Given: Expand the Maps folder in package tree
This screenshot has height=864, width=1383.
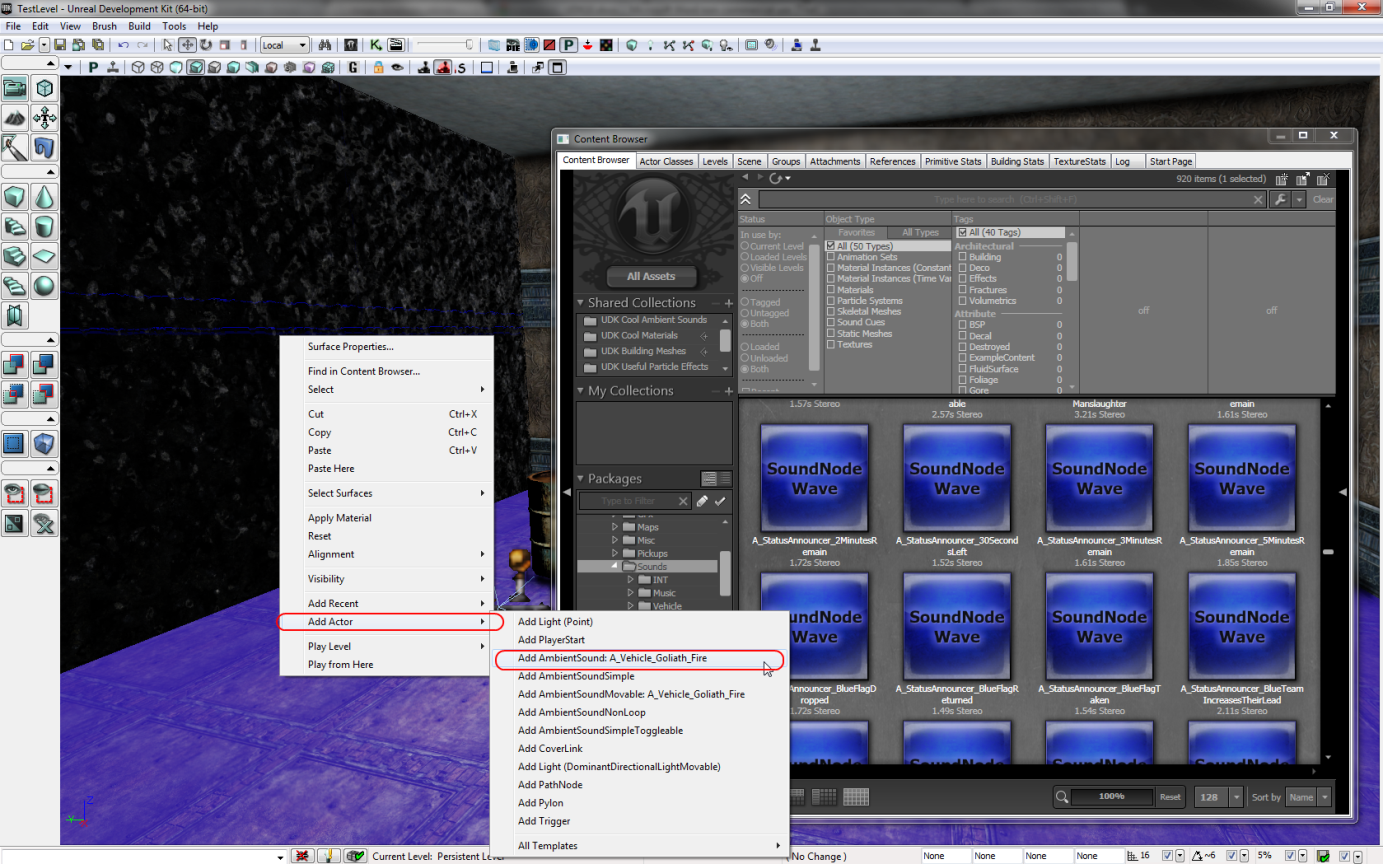Looking at the screenshot, I should point(615,527).
